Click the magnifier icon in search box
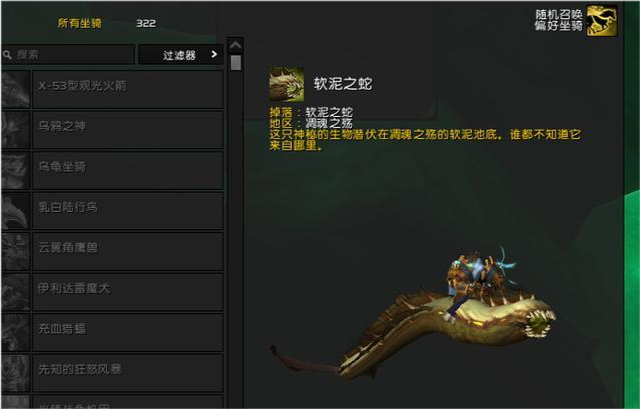640x409 pixels. point(7,54)
